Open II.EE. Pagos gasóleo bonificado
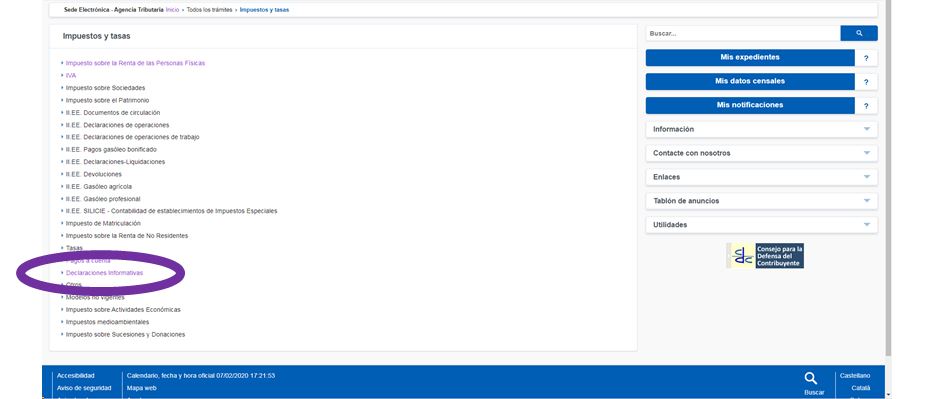The image size is (941, 399). [111, 149]
